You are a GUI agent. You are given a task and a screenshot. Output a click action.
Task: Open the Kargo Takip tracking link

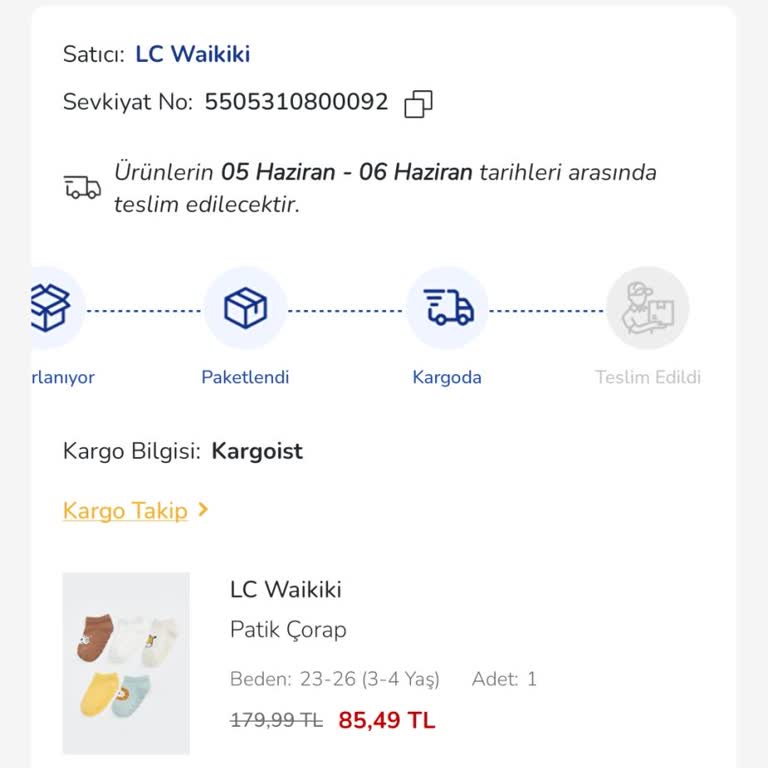pyautogui.click(x=125, y=511)
